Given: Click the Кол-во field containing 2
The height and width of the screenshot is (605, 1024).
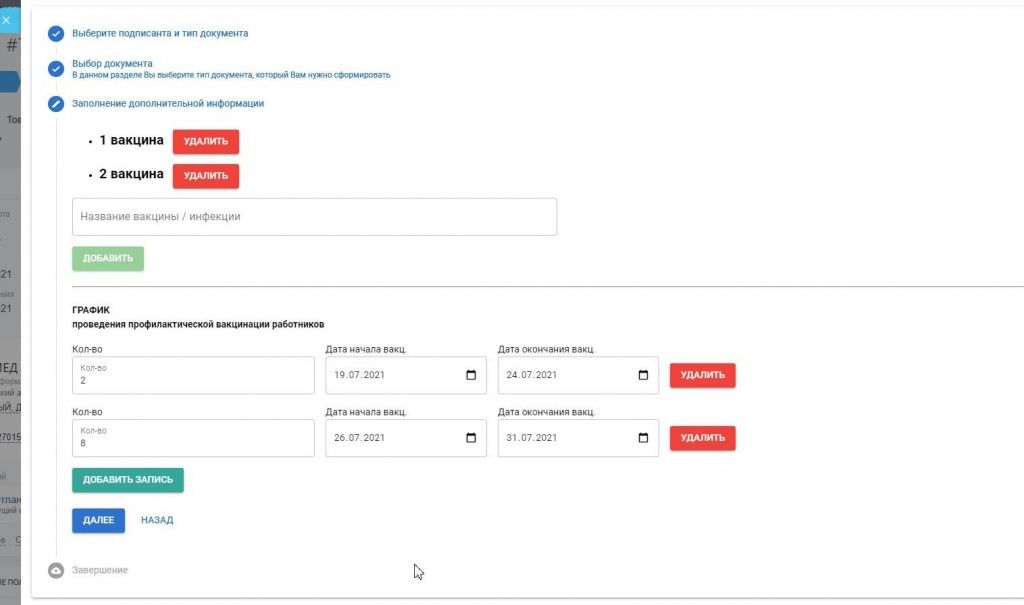Looking at the screenshot, I should coord(193,376).
